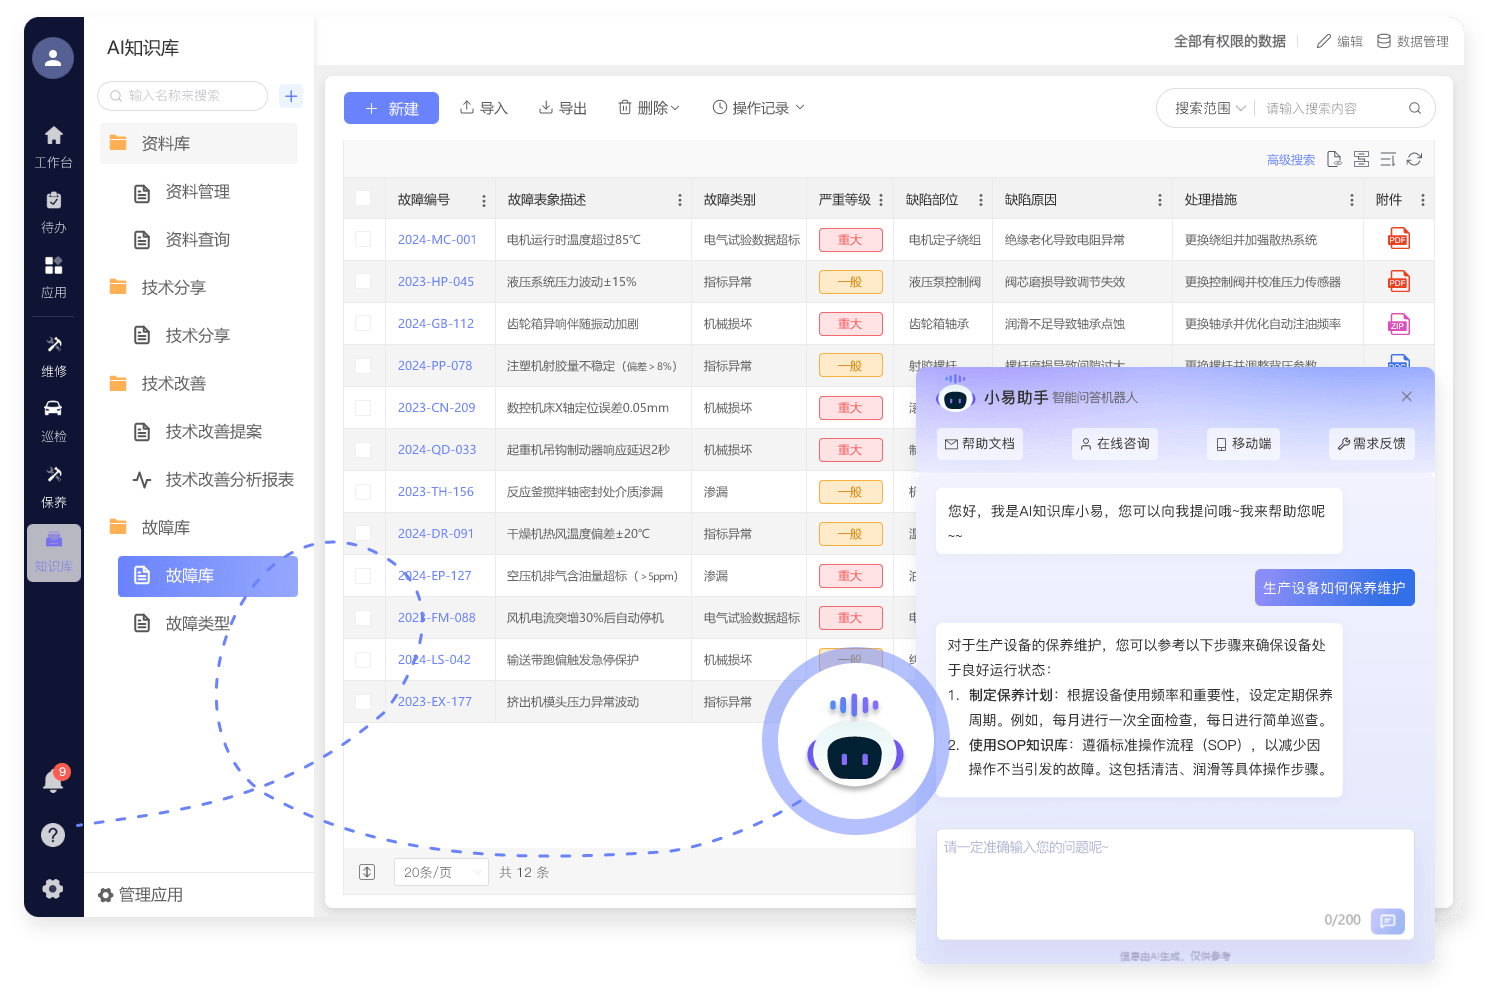
Task: Open the 操作记录 dropdown
Action: pyautogui.click(x=758, y=108)
